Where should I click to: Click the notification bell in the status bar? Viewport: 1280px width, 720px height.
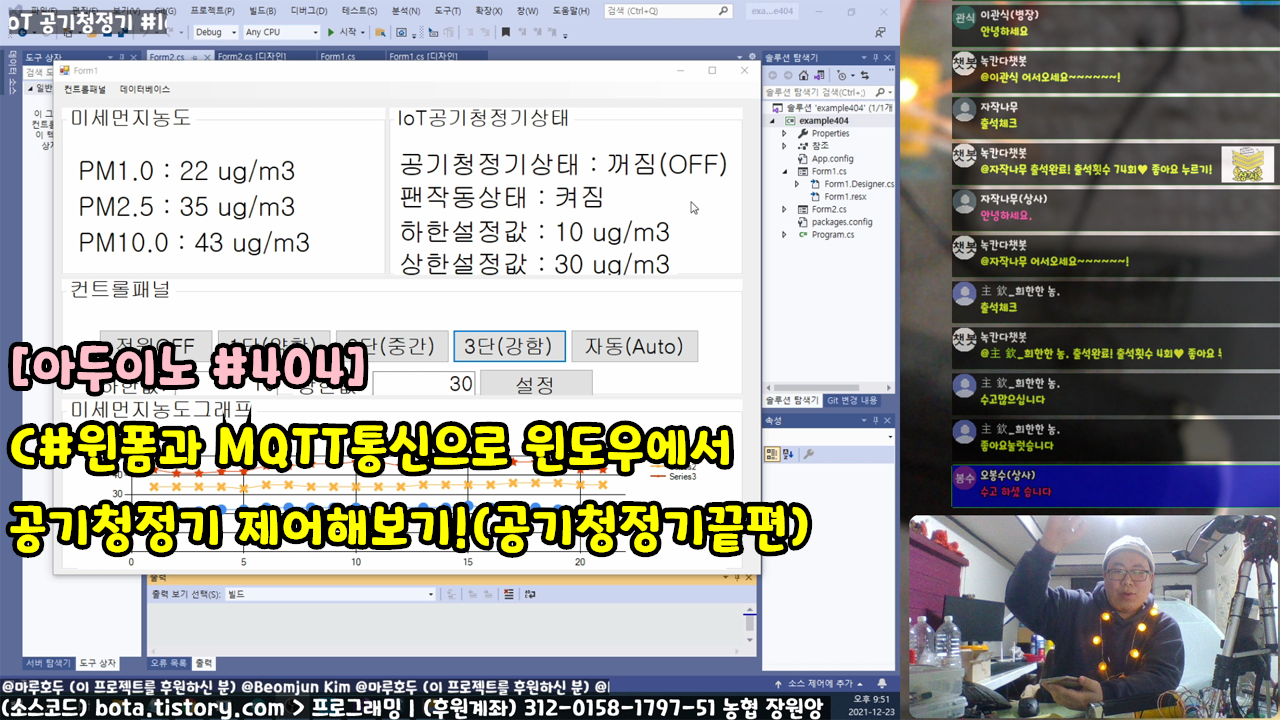pyautogui.click(x=882, y=684)
